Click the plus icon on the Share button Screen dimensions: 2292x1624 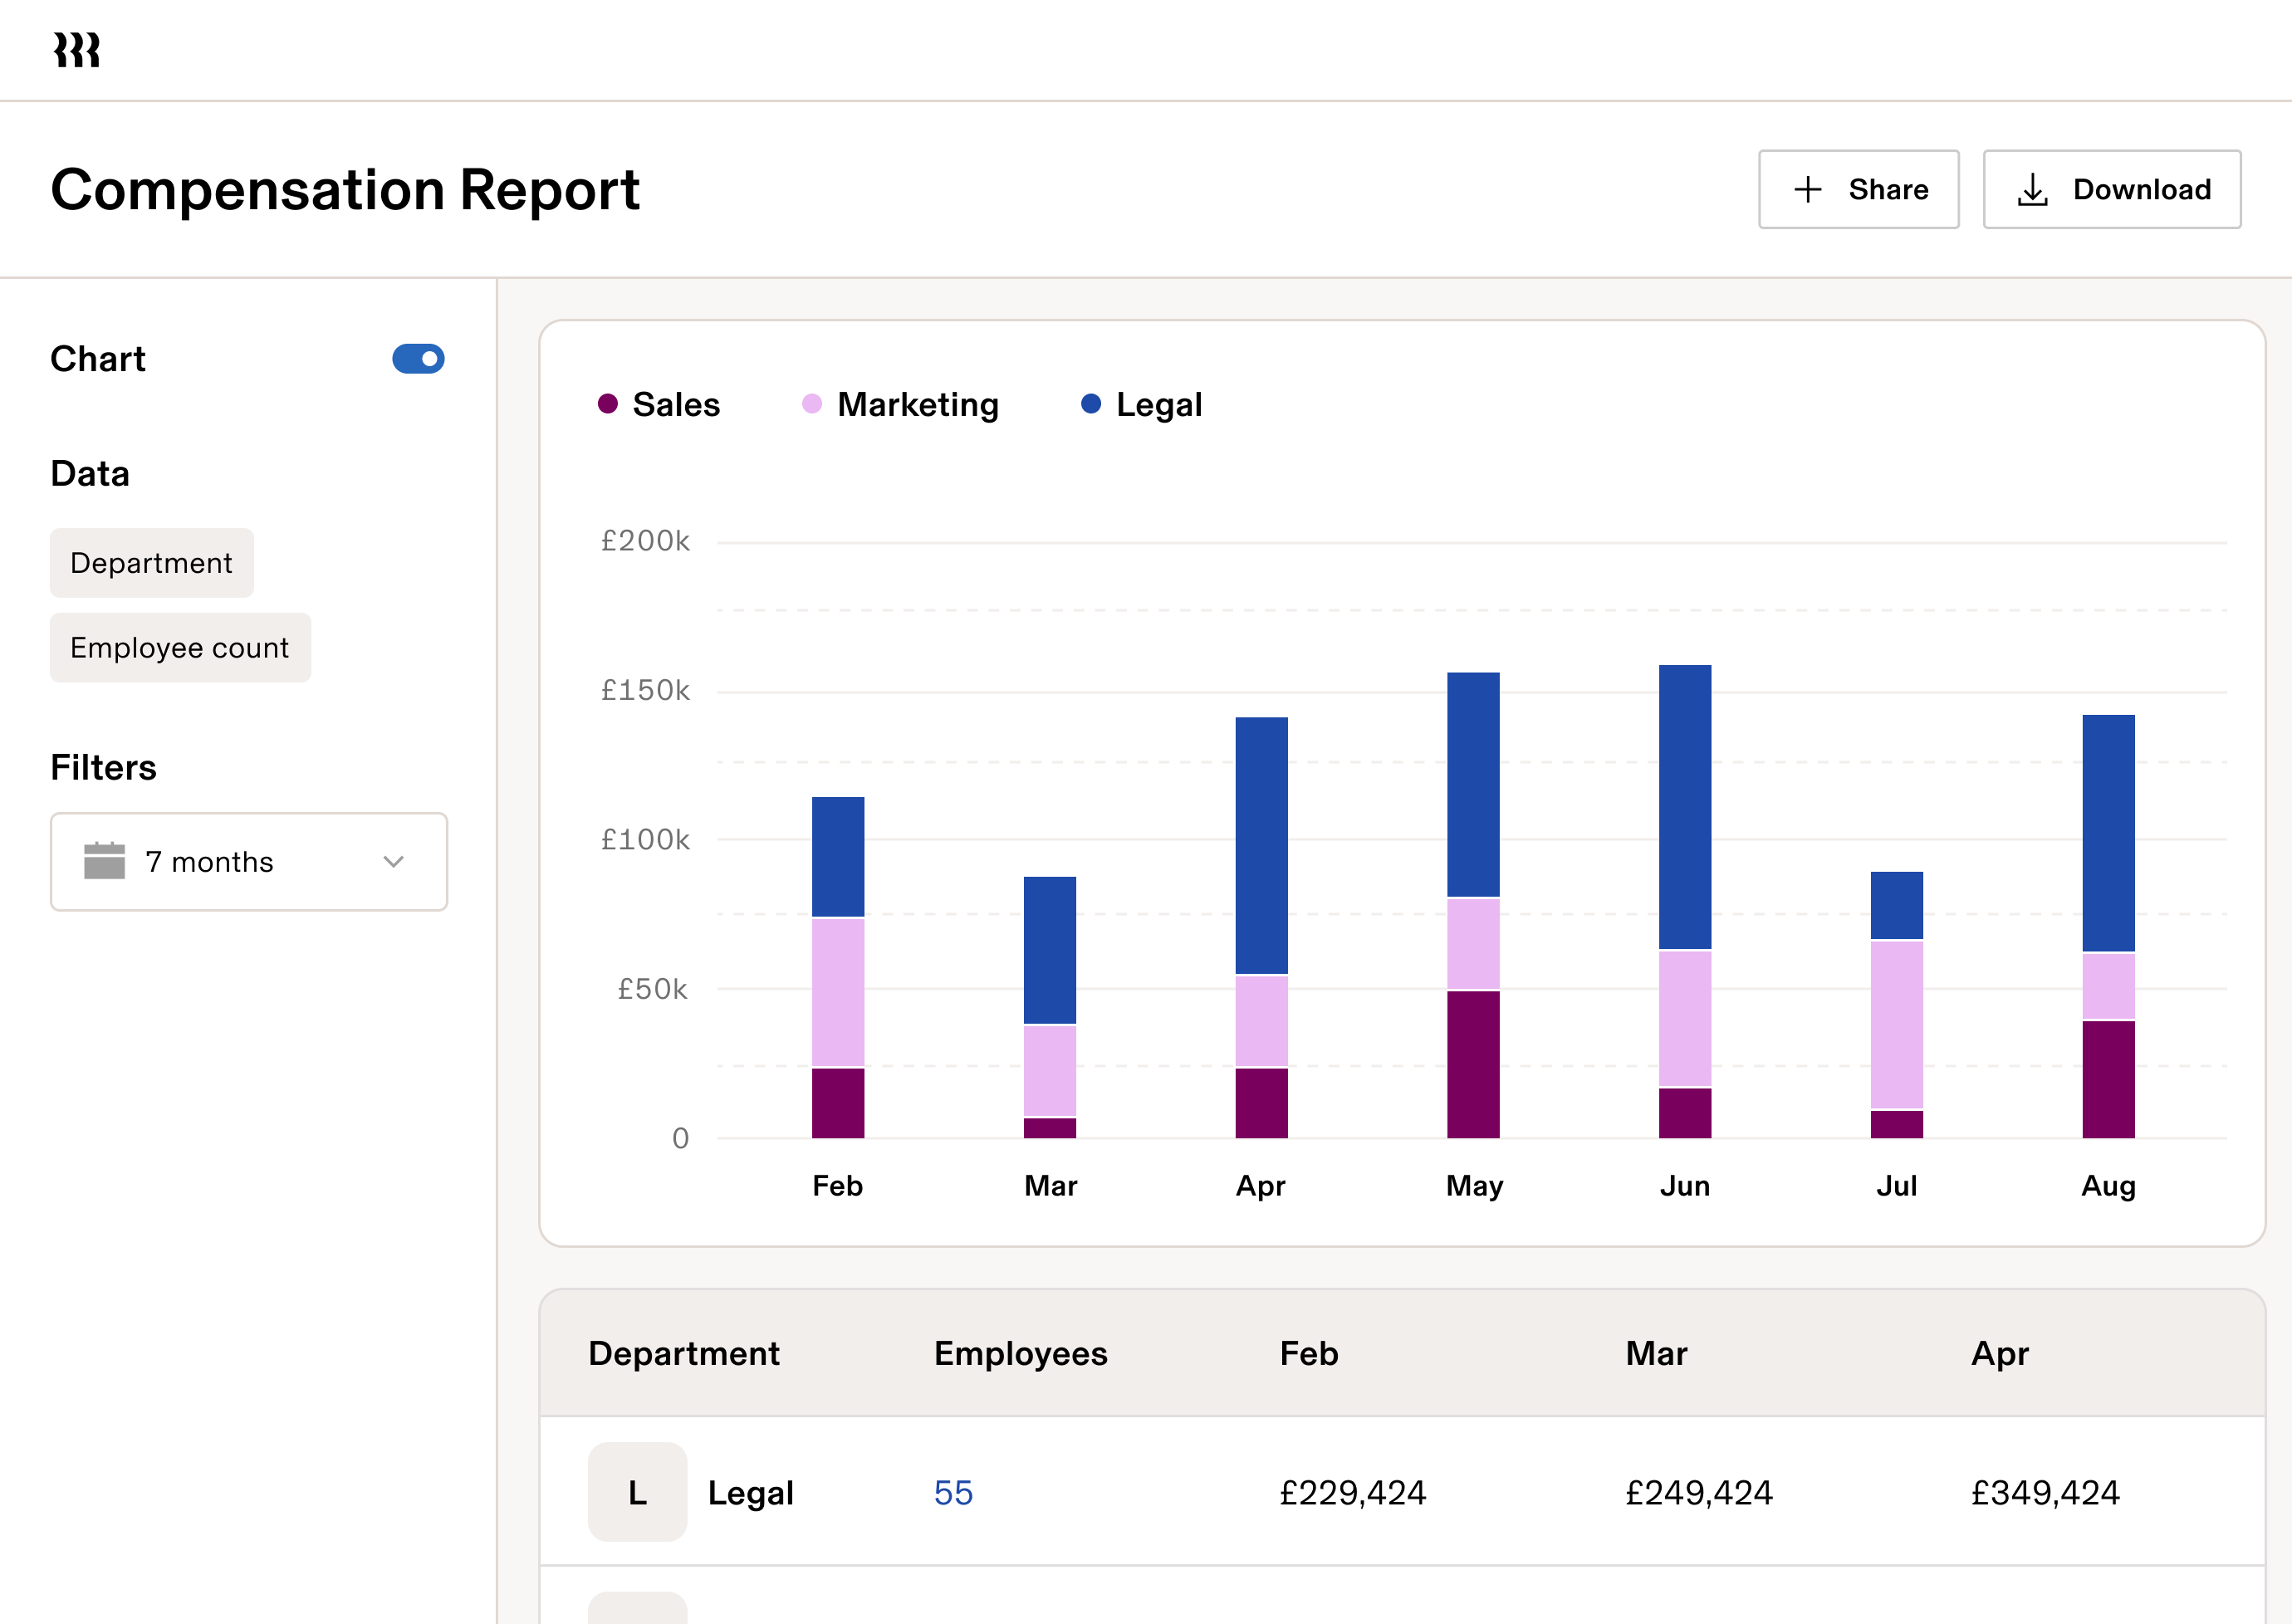tap(1808, 189)
